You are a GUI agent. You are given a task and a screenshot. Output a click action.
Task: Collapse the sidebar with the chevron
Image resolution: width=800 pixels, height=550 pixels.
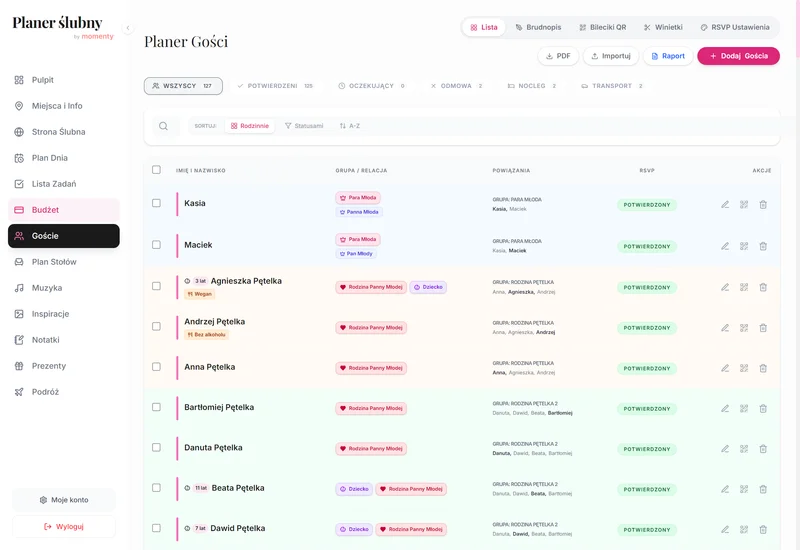[x=128, y=28]
